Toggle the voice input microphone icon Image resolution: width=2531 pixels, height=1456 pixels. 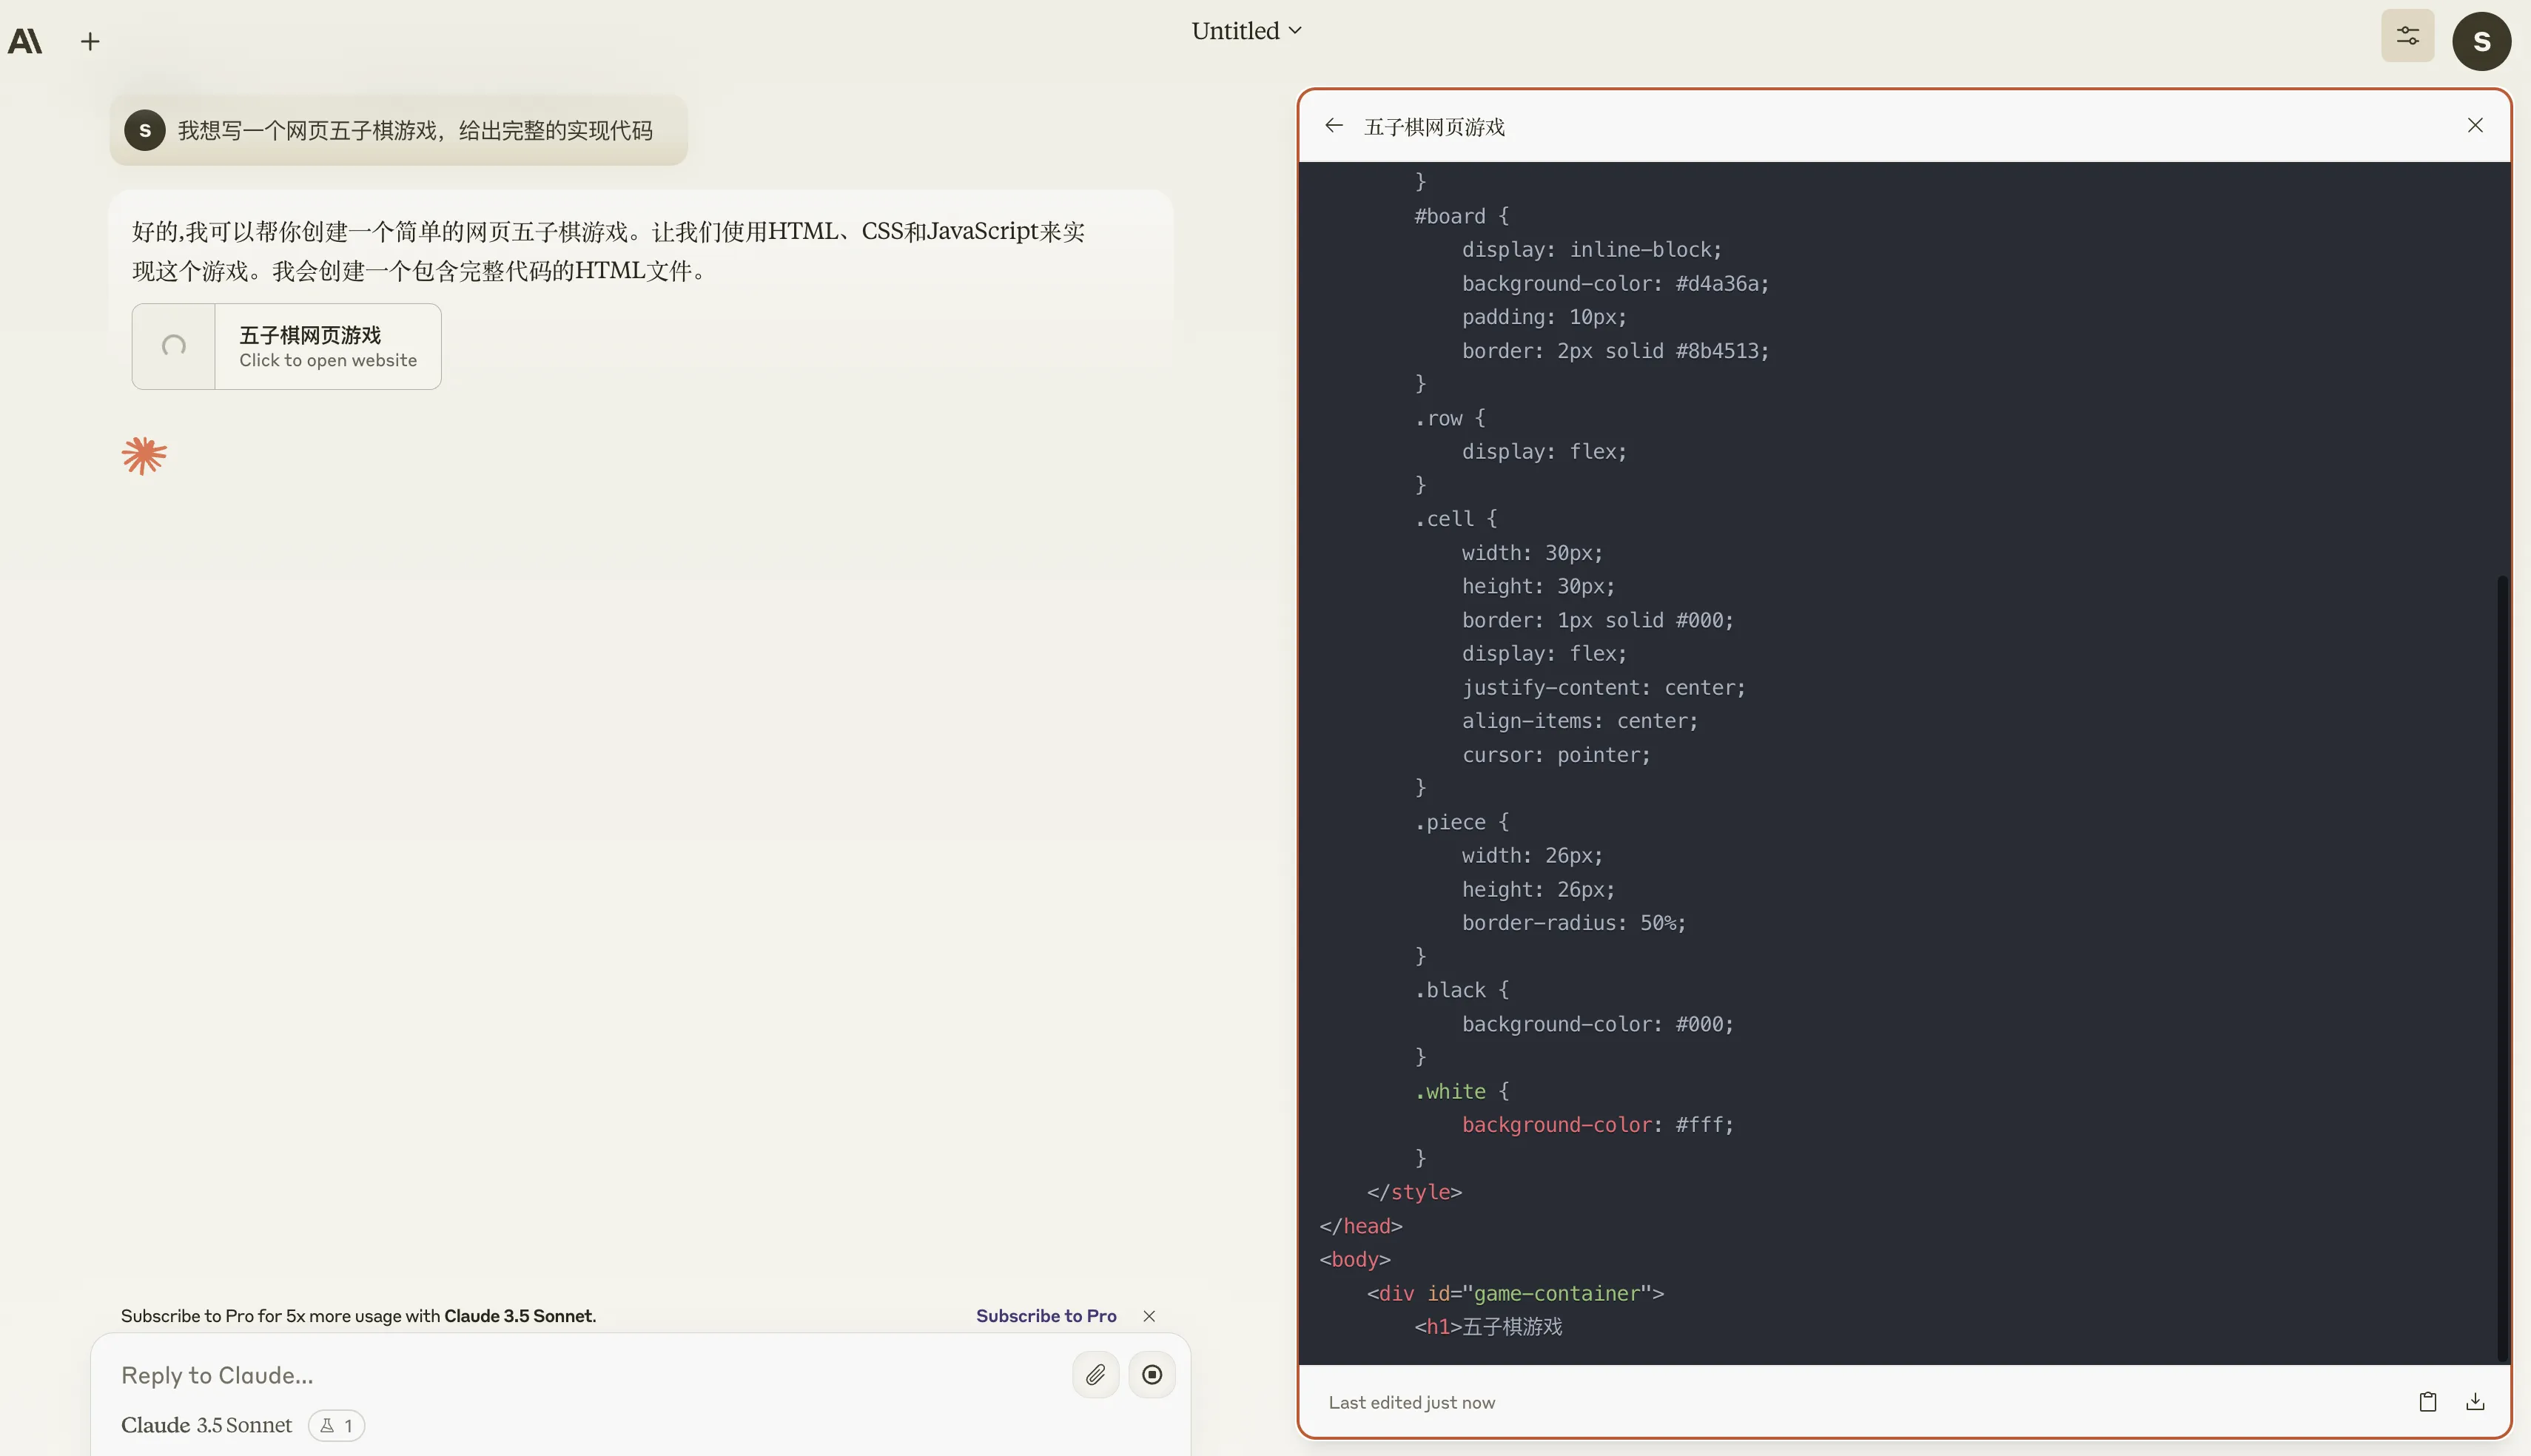pos(1152,1375)
